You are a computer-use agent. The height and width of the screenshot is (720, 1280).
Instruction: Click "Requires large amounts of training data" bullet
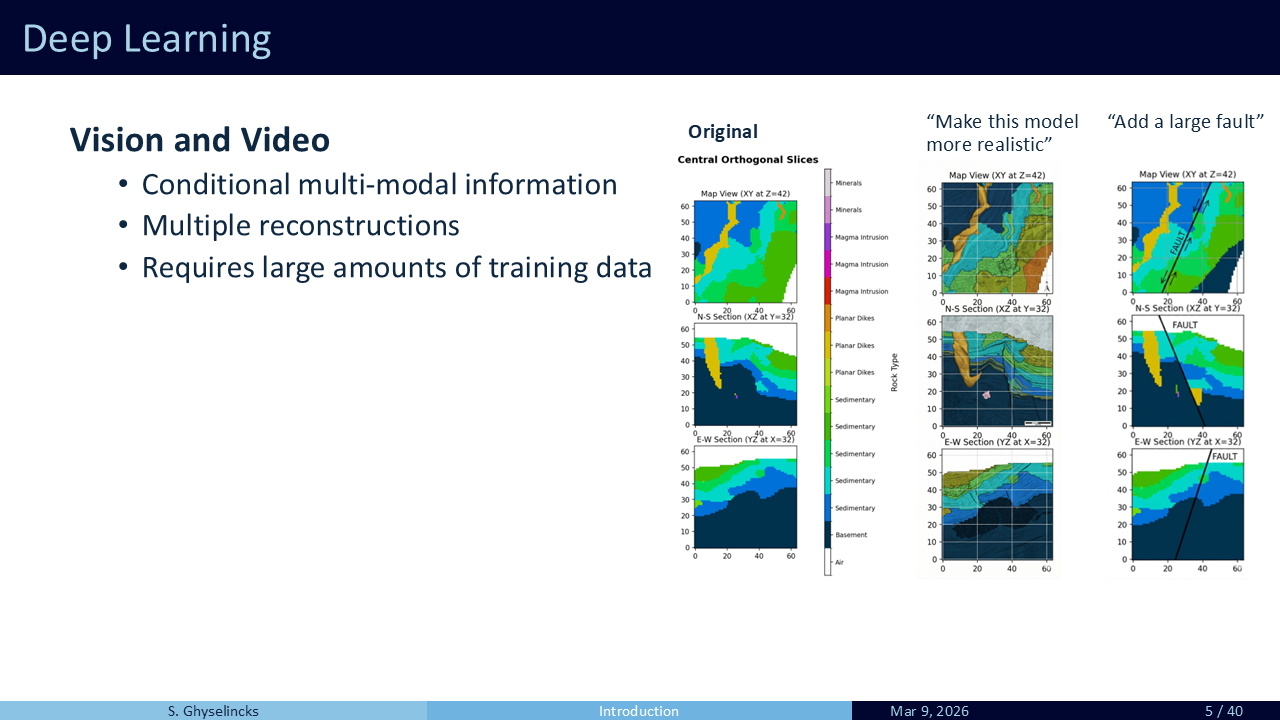[x=396, y=268]
